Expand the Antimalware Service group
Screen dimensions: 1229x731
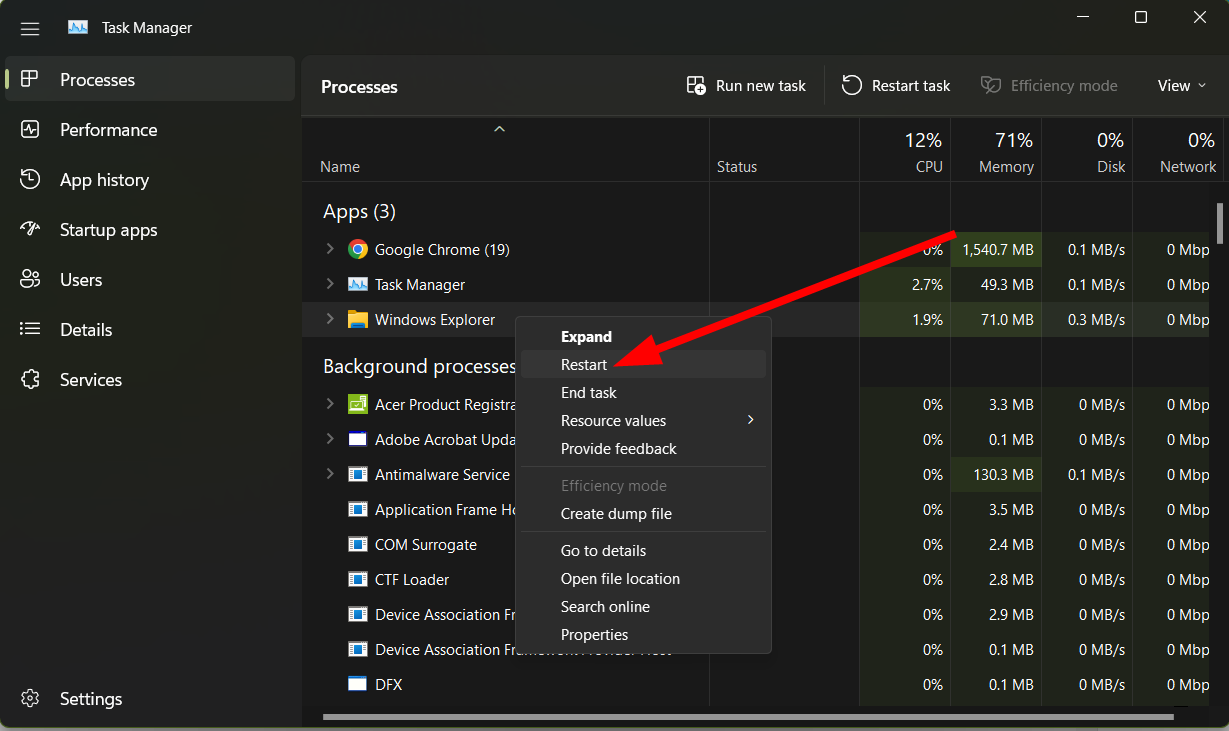(x=330, y=474)
